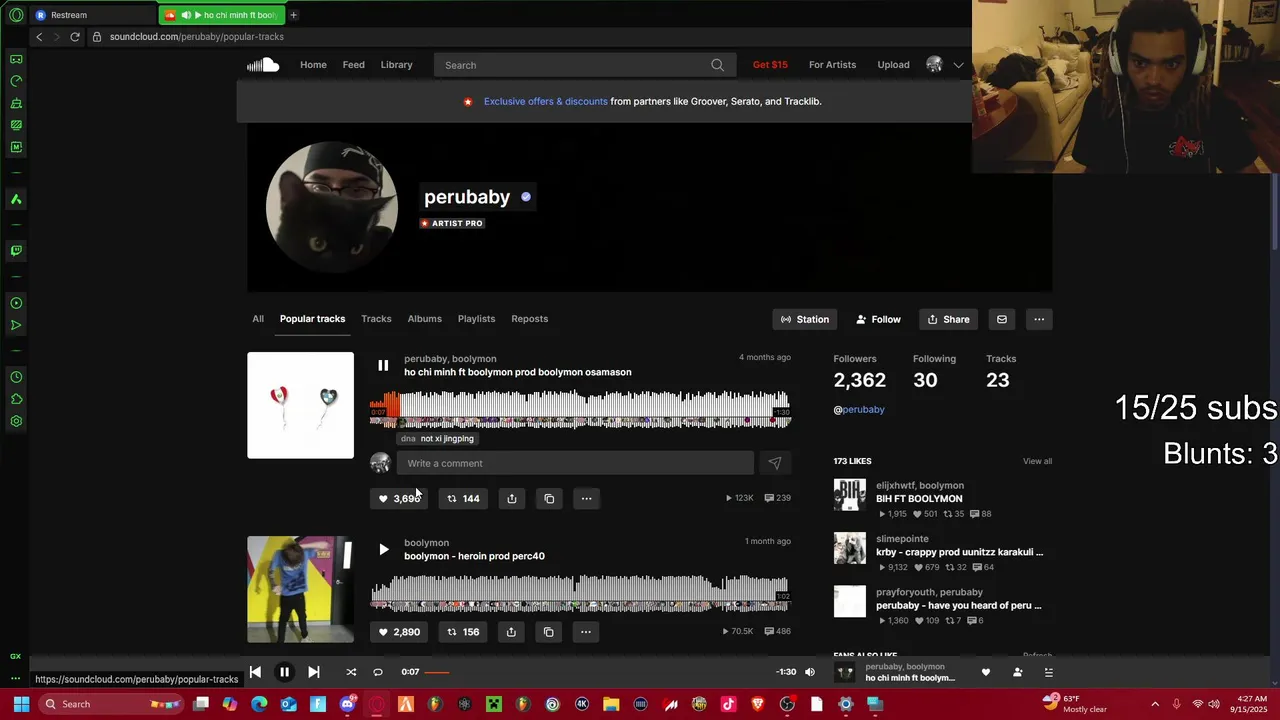Viewport: 1280px width, 720px height.
Task: Click the search magnifier icon
Action: point(717,65)
